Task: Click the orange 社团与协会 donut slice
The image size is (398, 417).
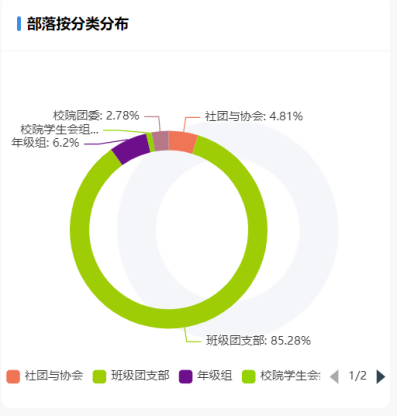Action: tap(182, 142)
